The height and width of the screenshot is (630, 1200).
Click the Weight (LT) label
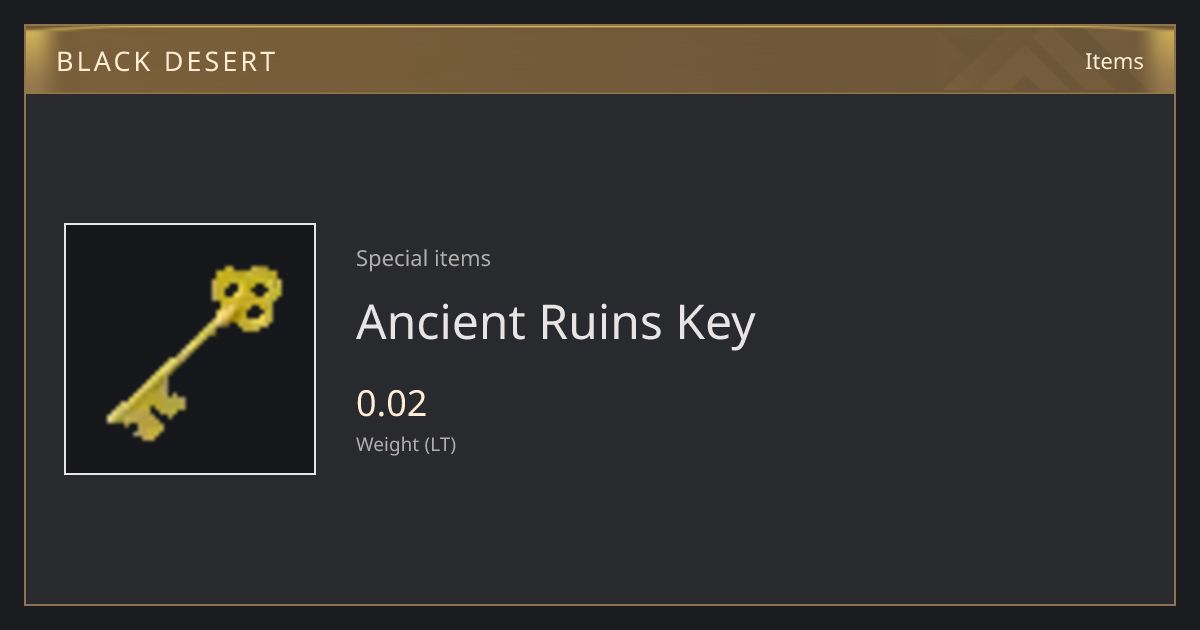coord(406,444)
